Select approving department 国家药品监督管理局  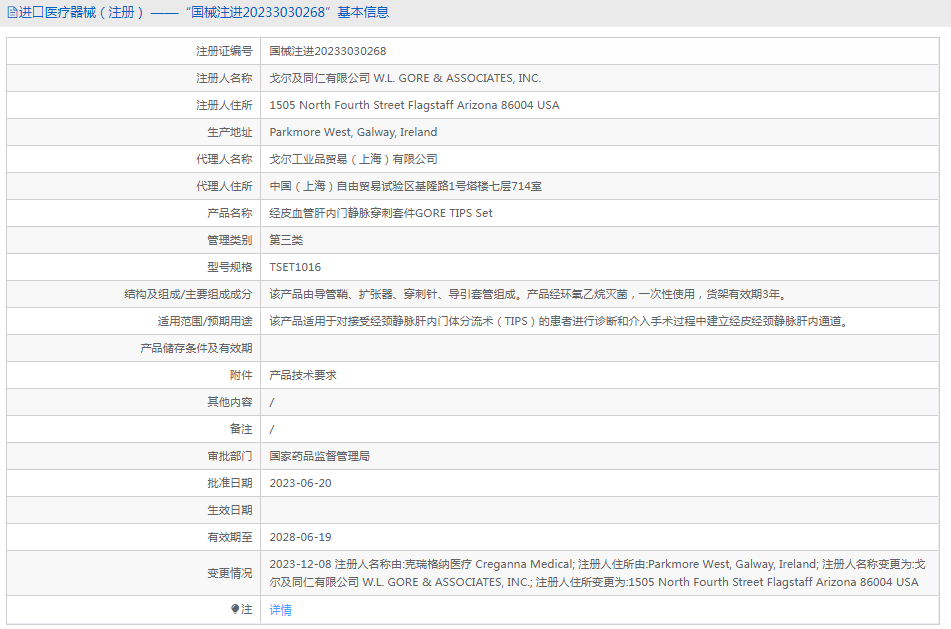(x=320, y=456)
